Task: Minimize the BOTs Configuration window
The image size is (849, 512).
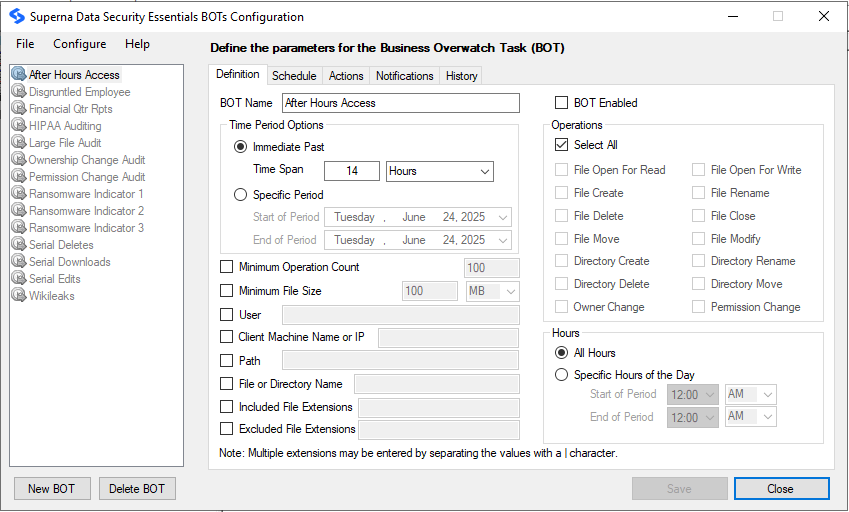Action: (733, 16)
